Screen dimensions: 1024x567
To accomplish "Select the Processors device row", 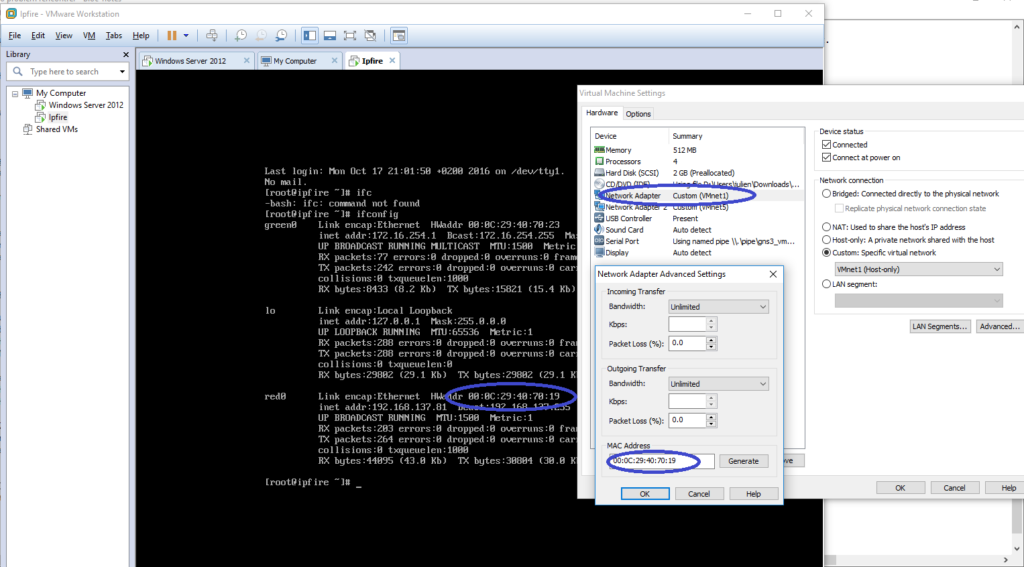I will point(697,161).
